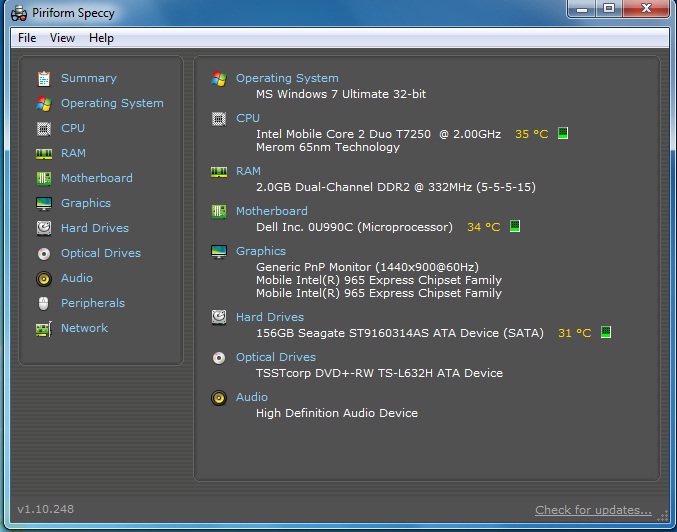Select the CPU chip icon in sidebar
677x532 pixels.
(43, 128)
